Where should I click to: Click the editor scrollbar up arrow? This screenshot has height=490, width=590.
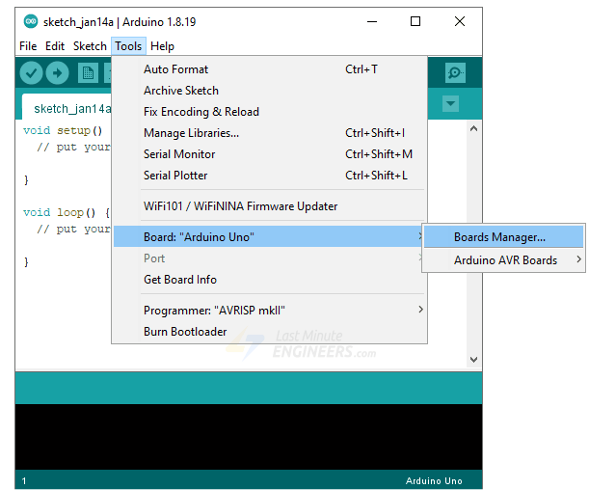point(474,129)
